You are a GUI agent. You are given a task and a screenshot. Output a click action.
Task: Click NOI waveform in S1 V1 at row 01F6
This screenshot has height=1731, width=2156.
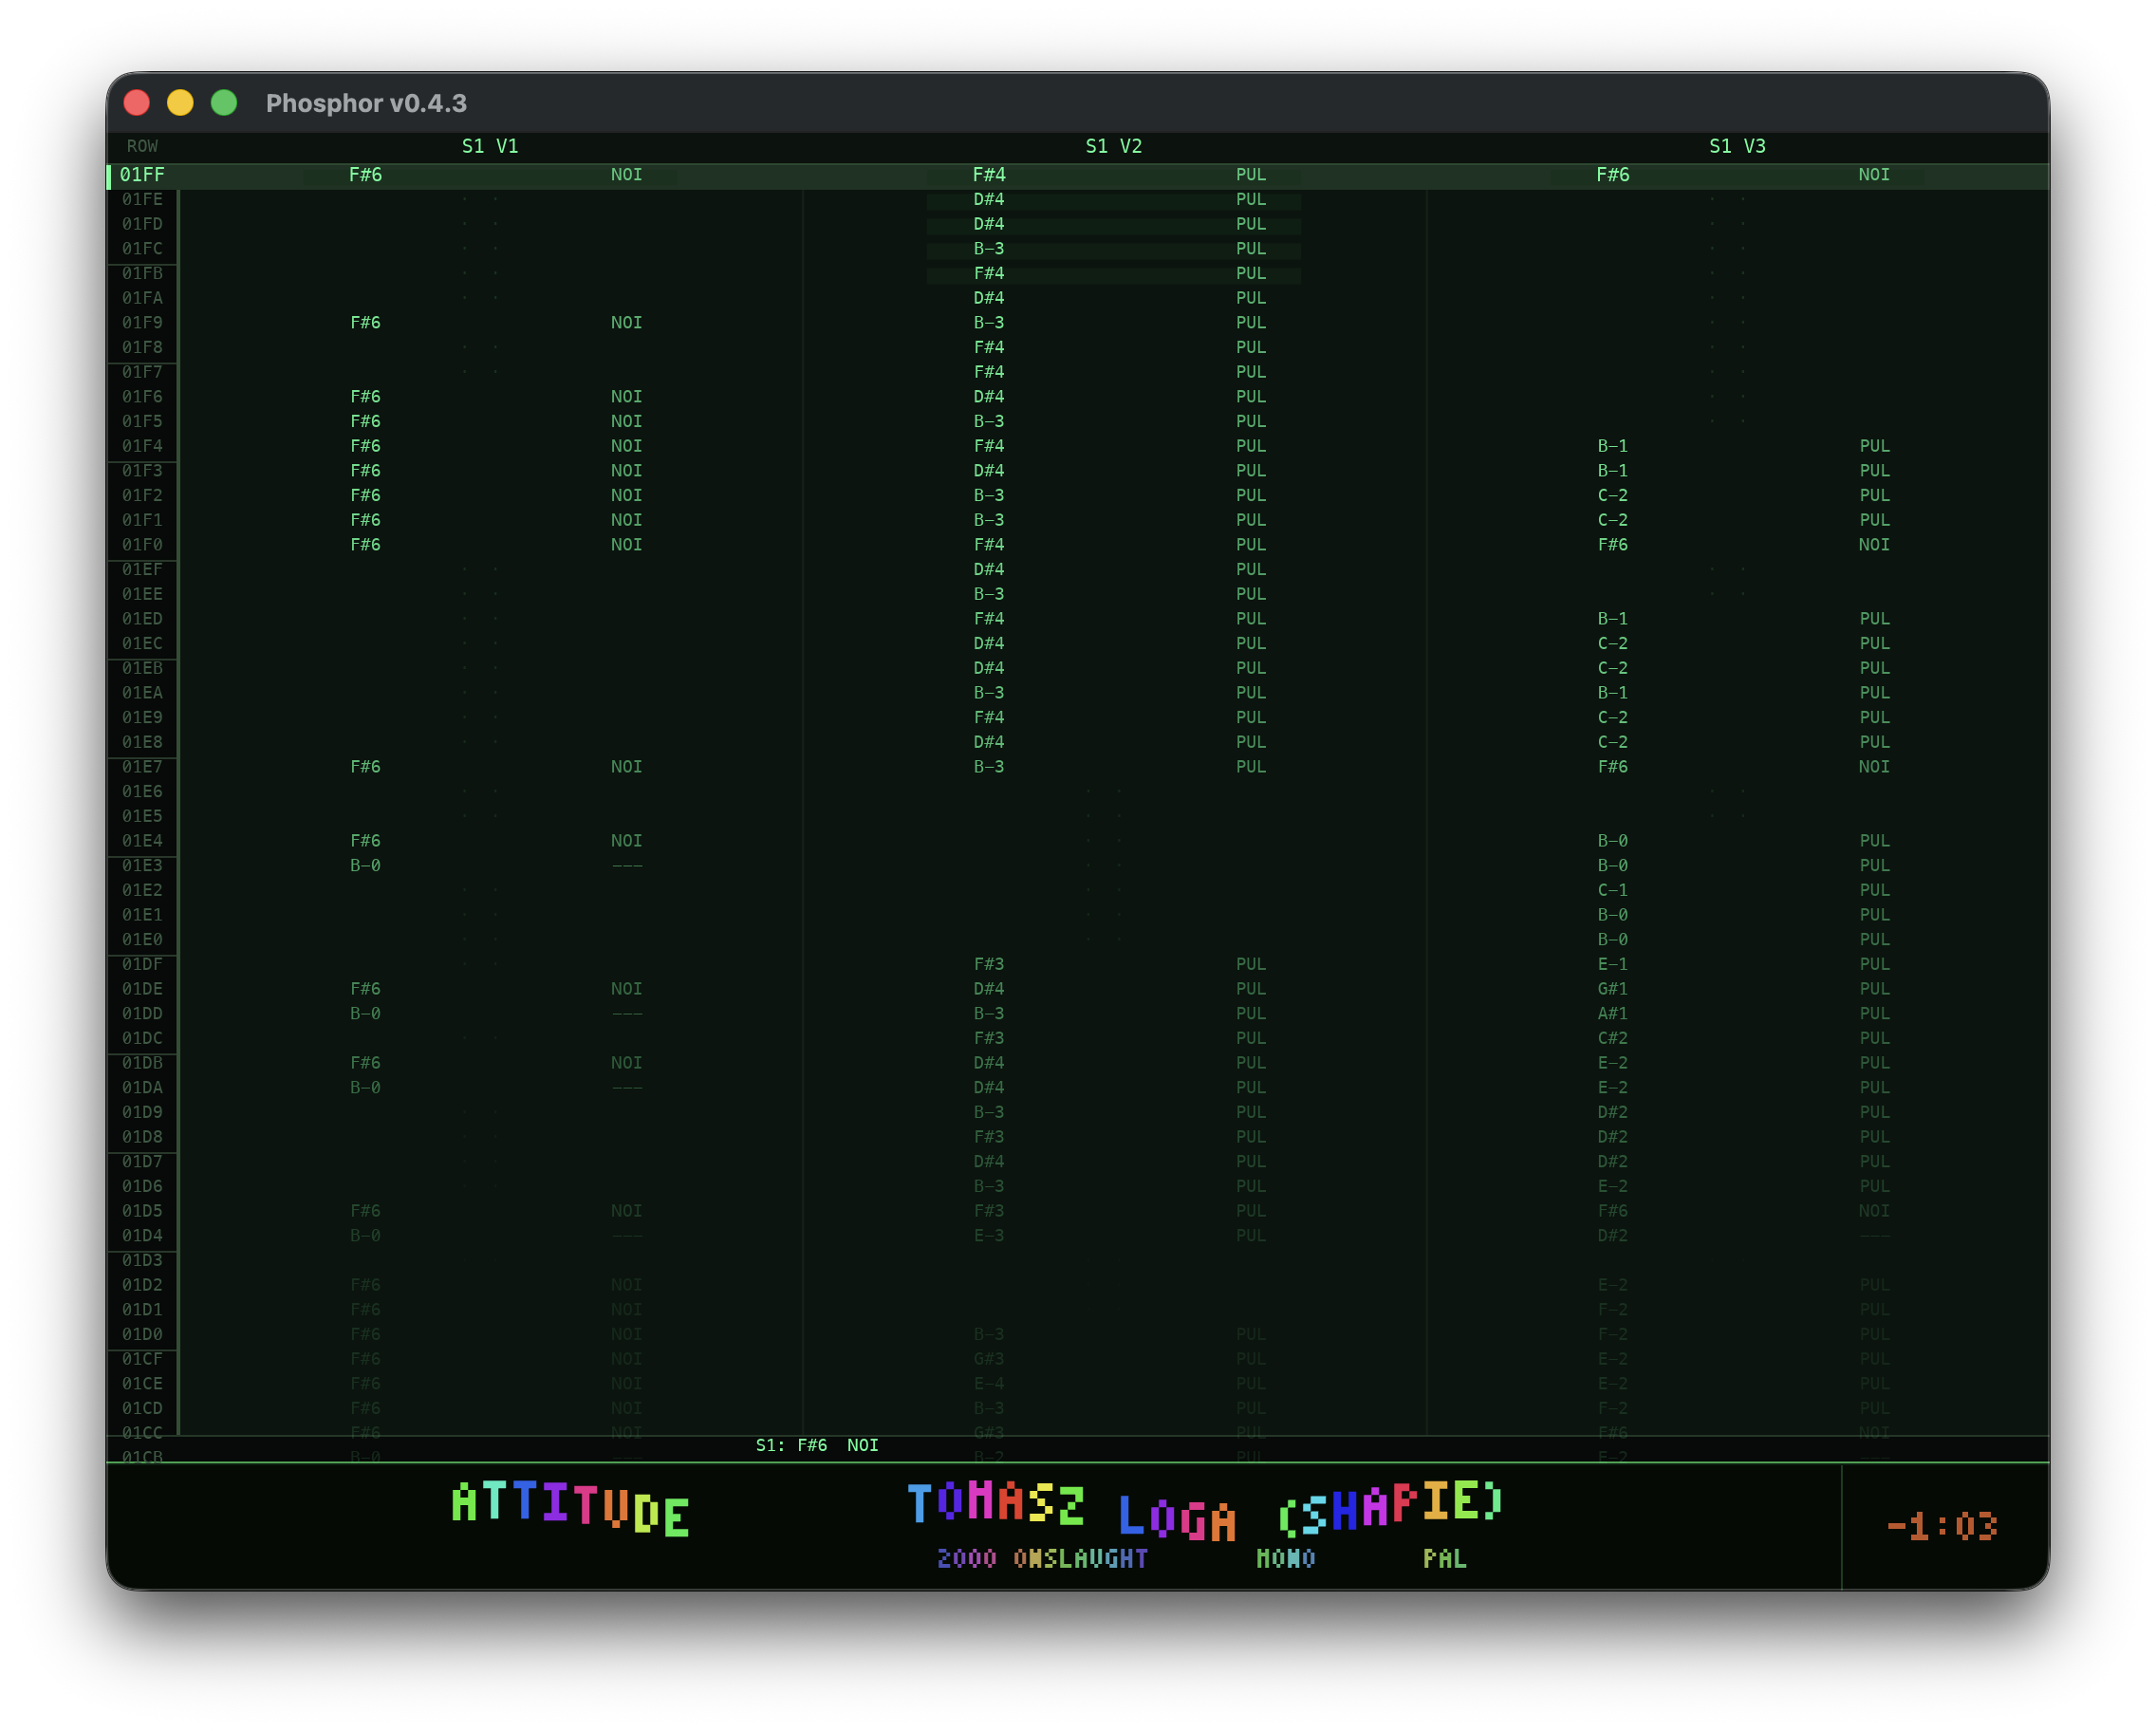627,397
